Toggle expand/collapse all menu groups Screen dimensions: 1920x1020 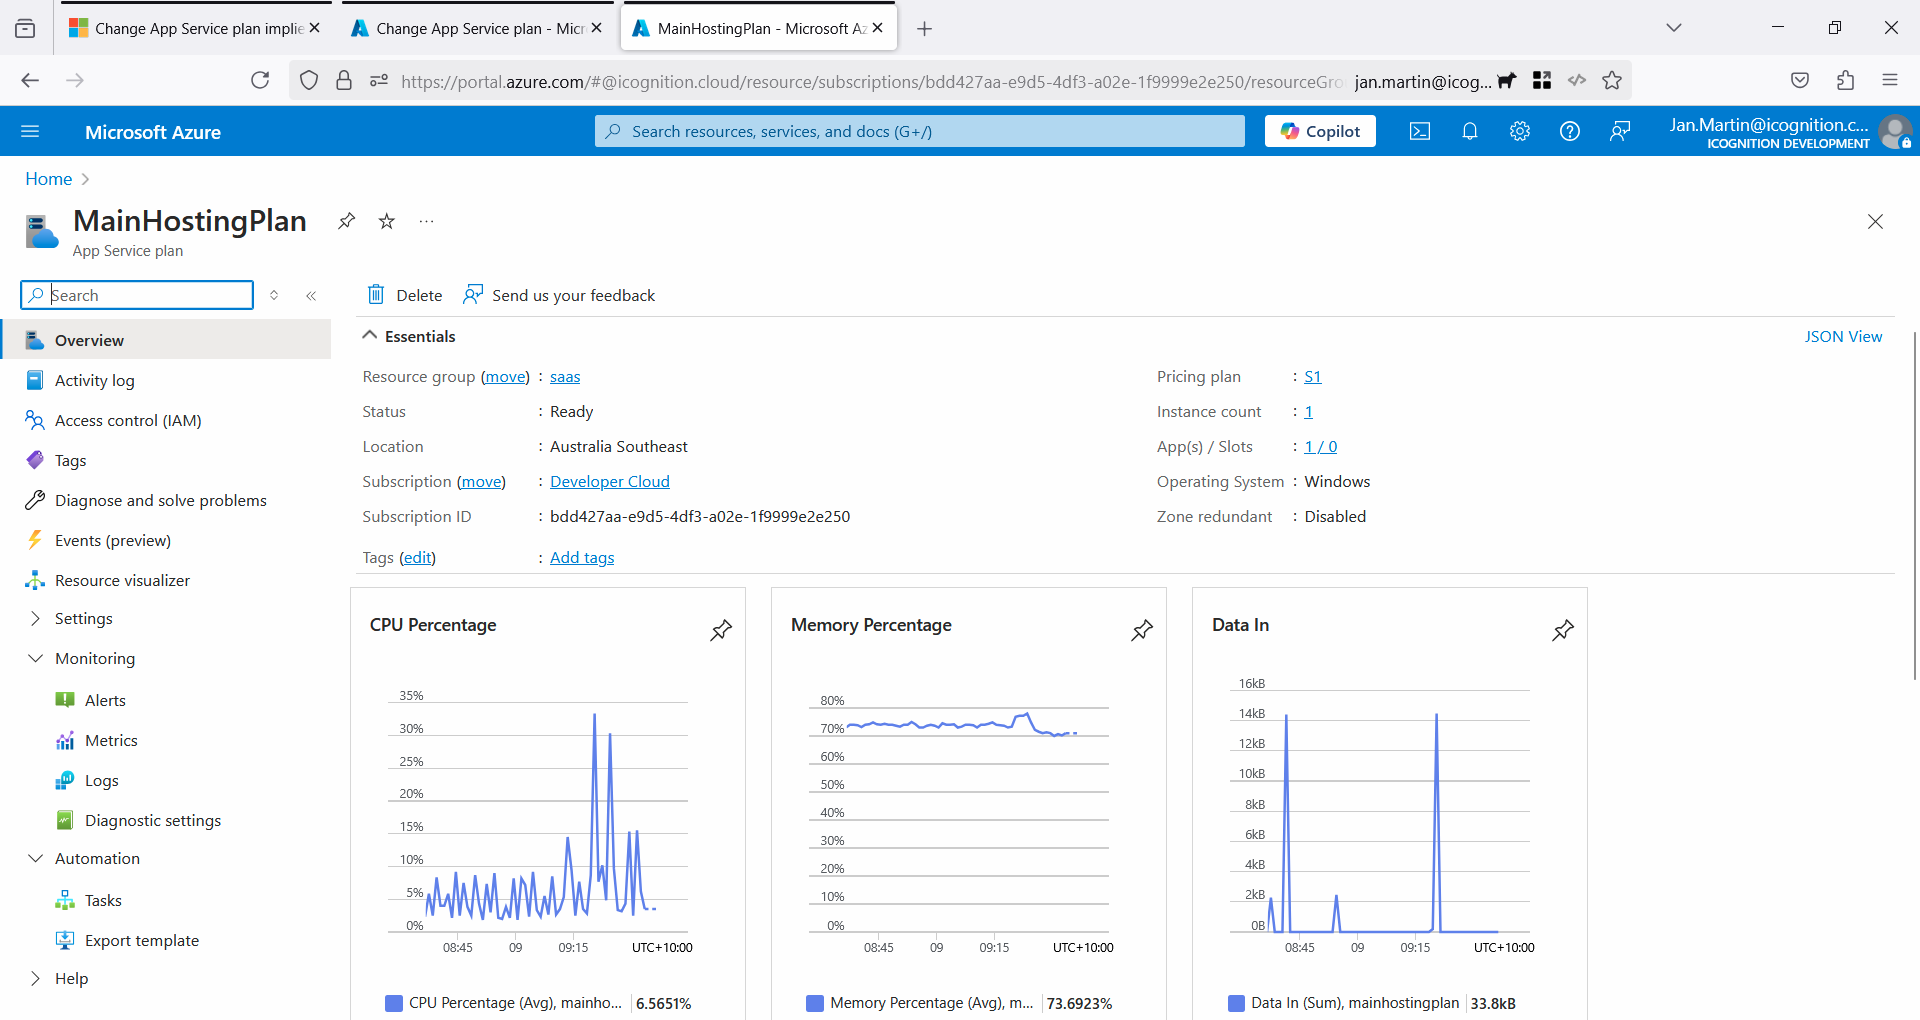[x=274, y=295]
